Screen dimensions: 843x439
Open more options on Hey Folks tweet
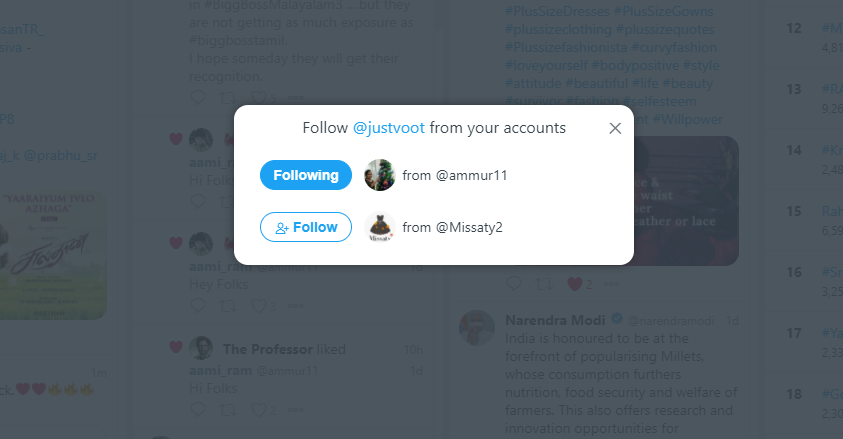[295, 306]
